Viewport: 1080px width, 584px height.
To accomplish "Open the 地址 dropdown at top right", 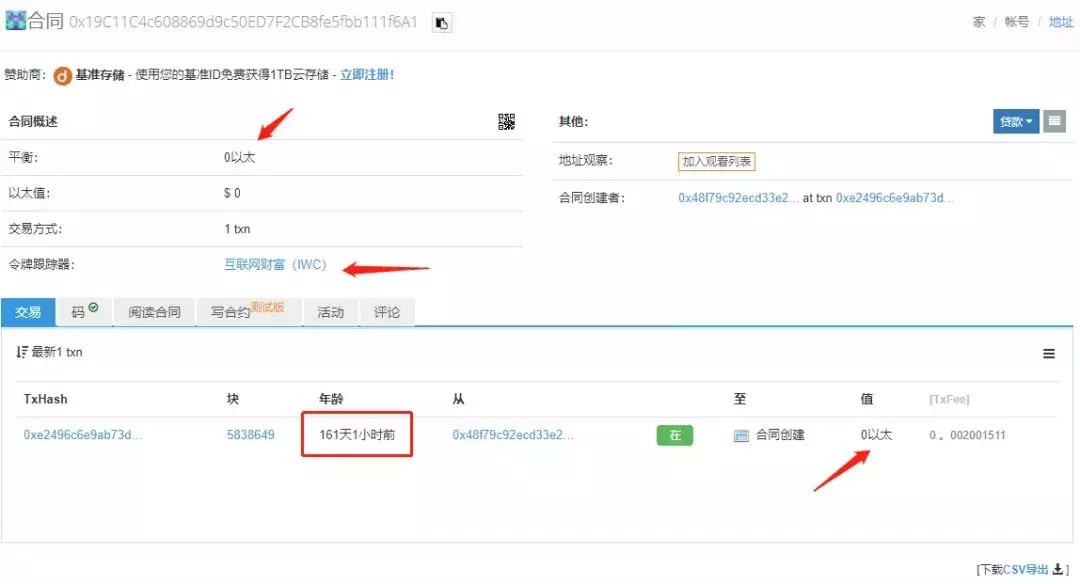I will tap(1060, 21).
